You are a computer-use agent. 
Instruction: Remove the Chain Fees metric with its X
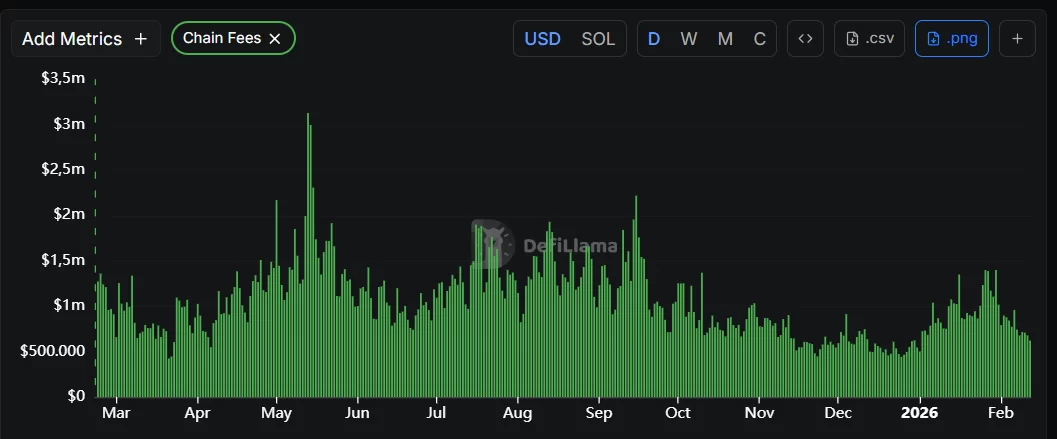(x=275, y=38)
